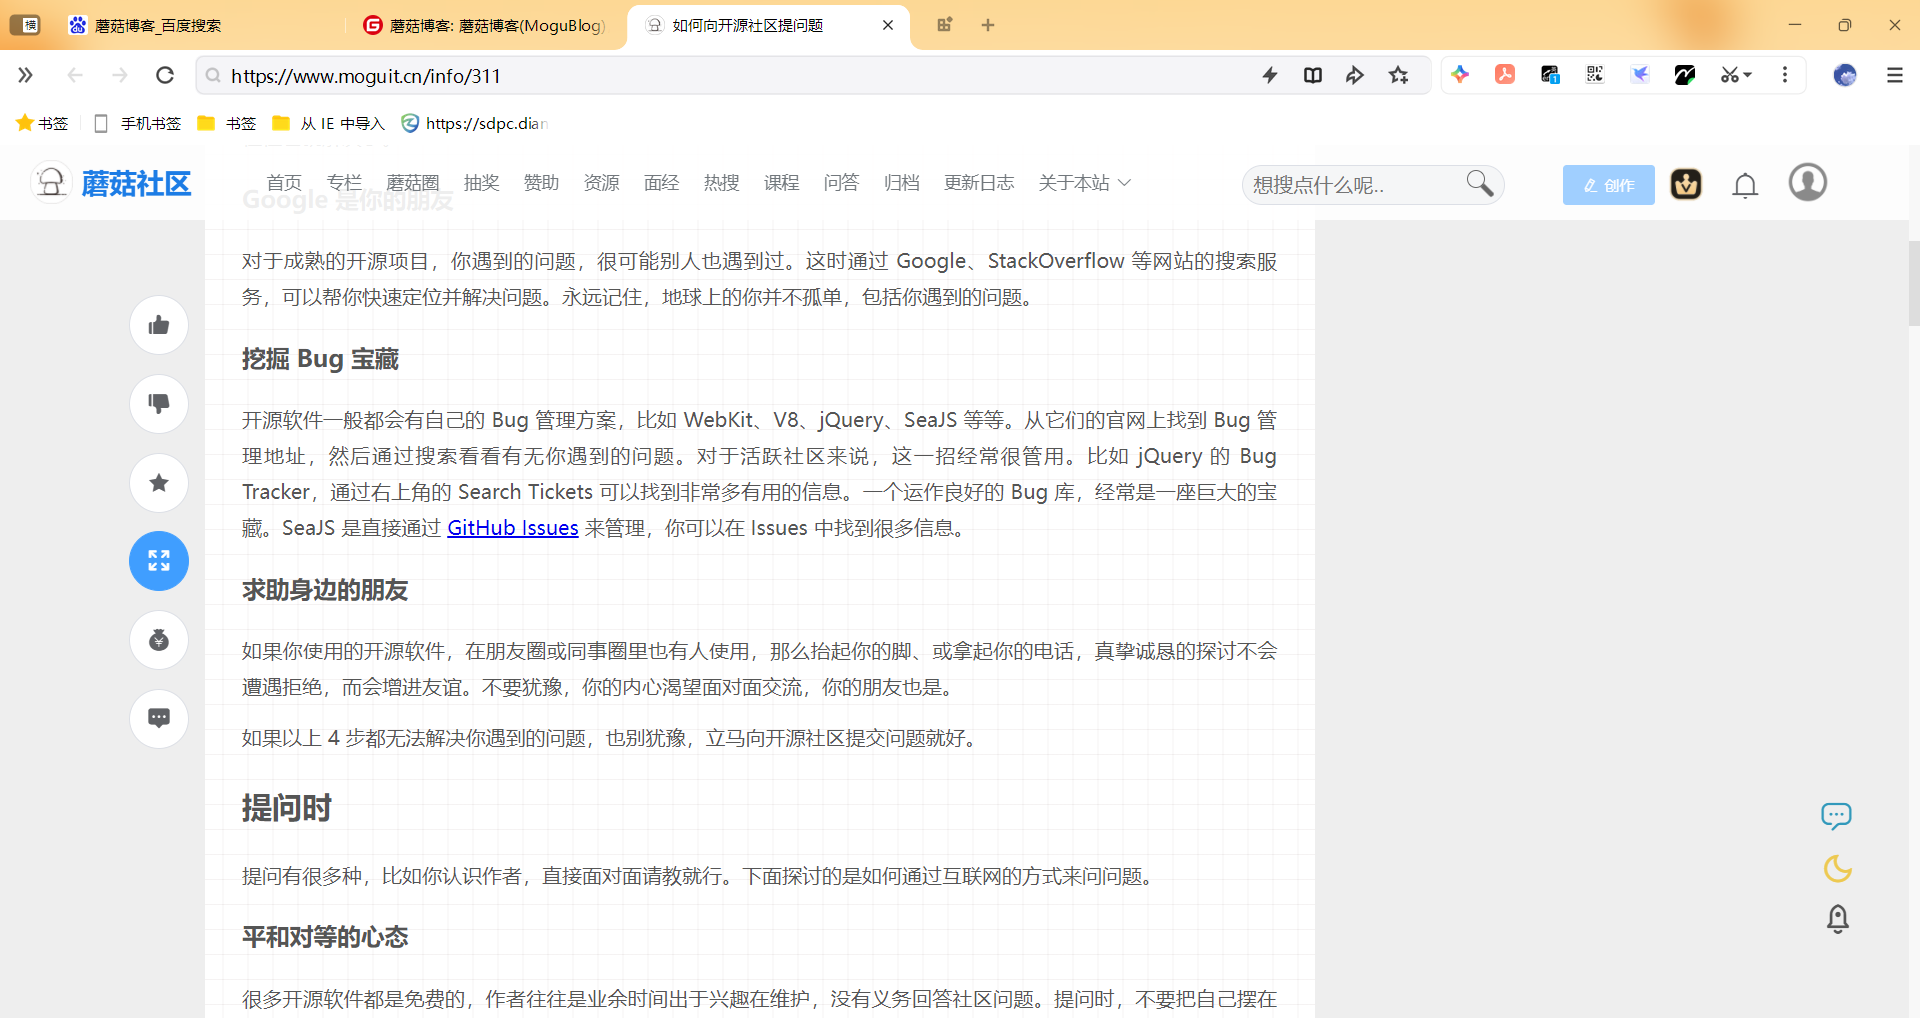The width and height of the screenshot is (1920, 1018).
Task: Click the 创作 create button
Action: 1608,185
